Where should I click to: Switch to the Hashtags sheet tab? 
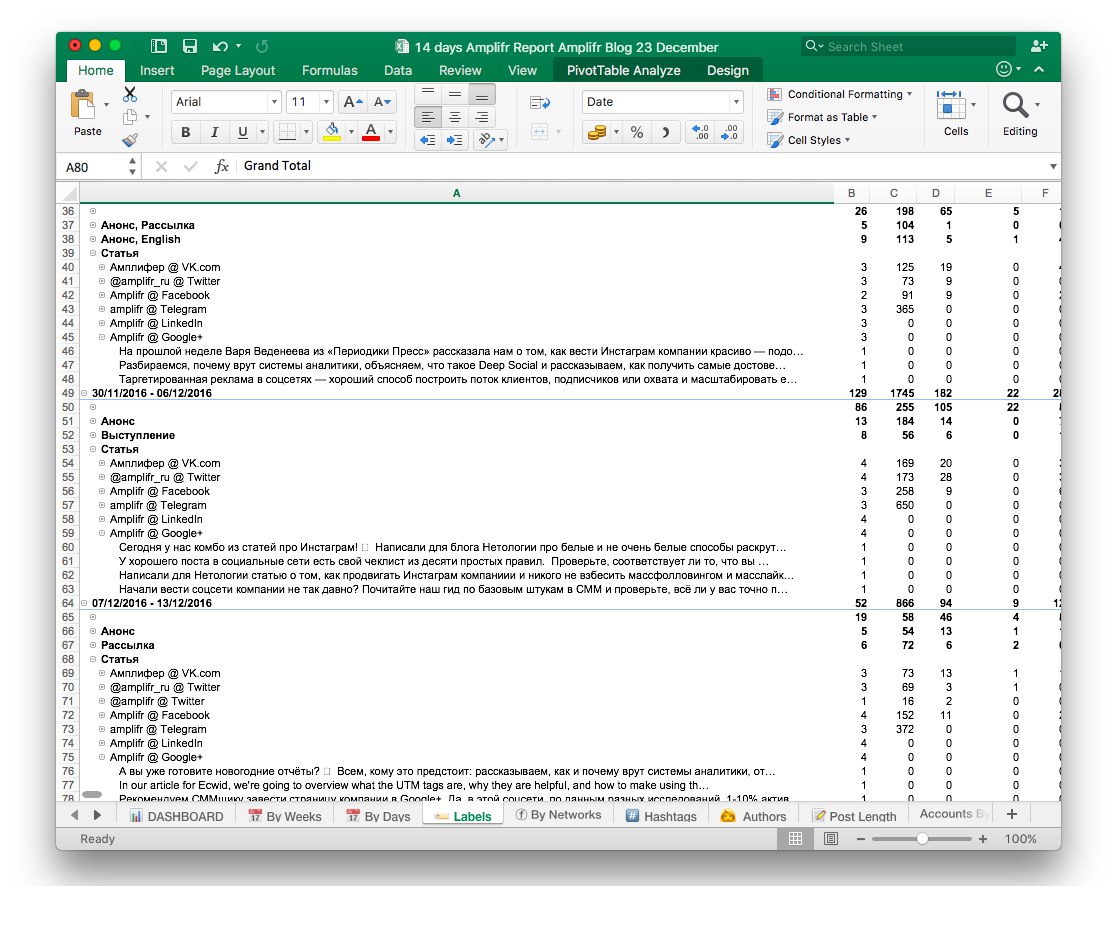(661, 816)
